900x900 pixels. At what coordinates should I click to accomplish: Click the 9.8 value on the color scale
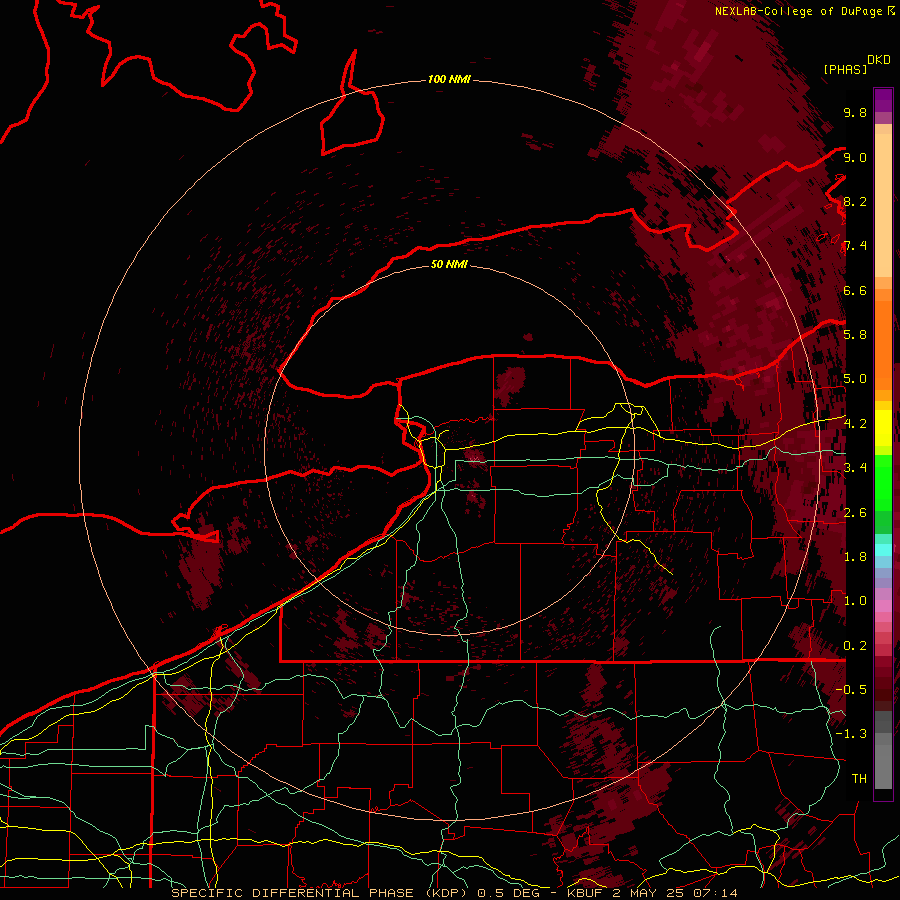coord(855,112)
